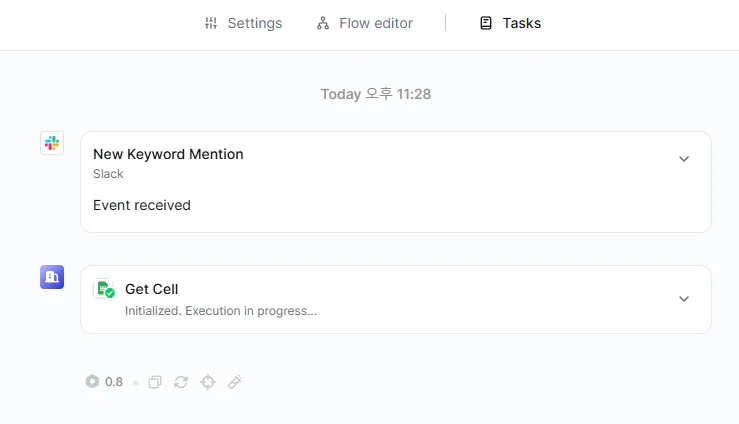Expand the New Keyword Mention card
739x424 pixels.
click(x=684, y=159)
